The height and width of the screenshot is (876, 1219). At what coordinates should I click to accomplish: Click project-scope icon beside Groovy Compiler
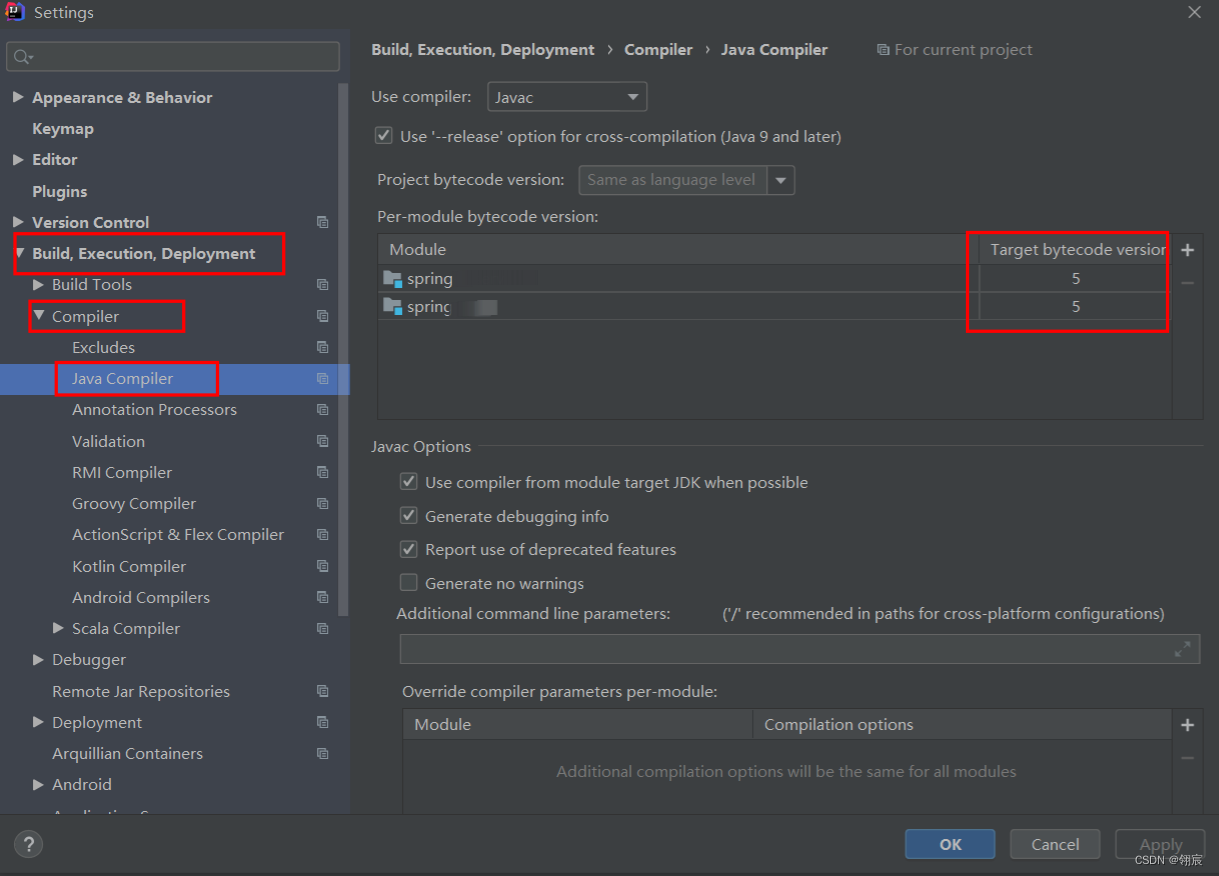pyautogui.click(x=322, y=504)
